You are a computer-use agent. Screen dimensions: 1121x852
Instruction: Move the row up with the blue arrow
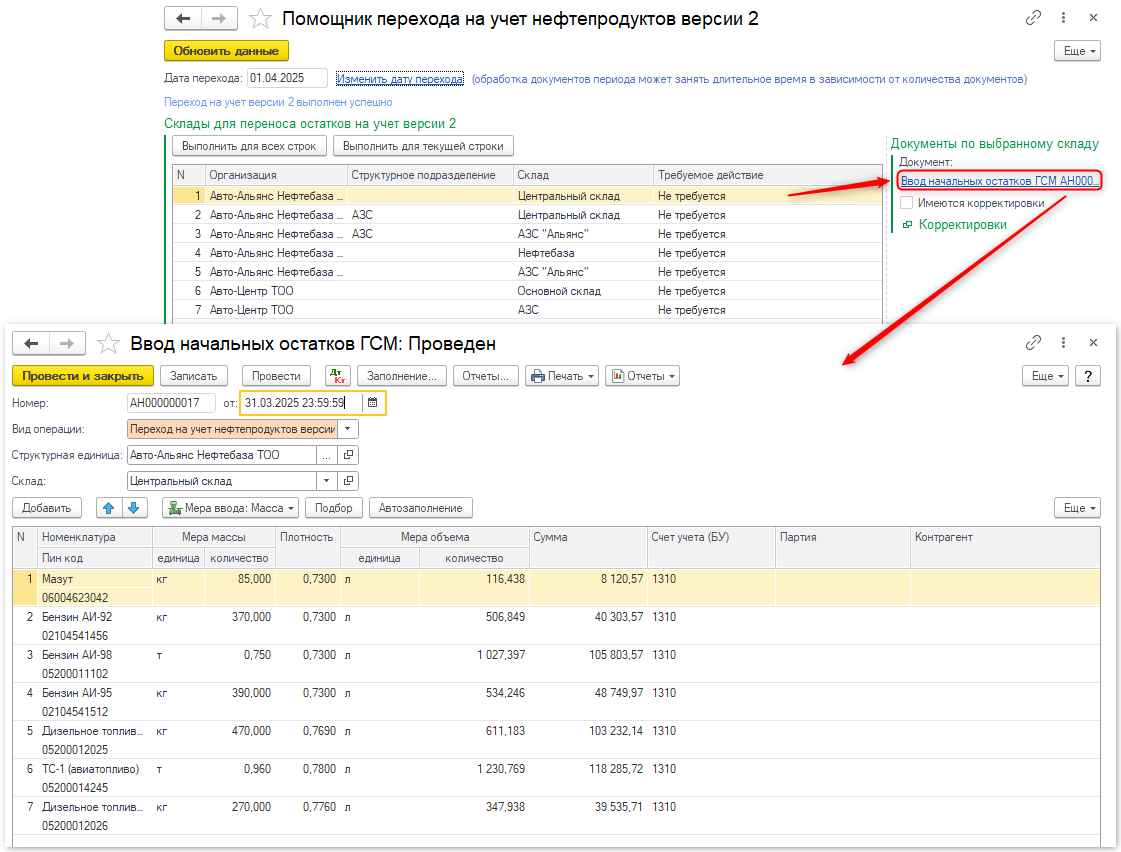click(x=109, y=508)
